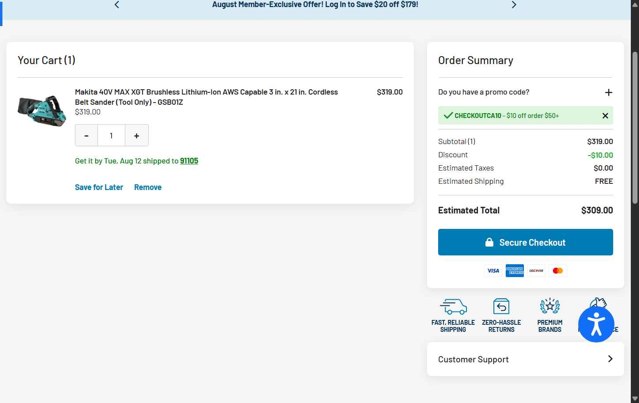
Task: Click 'Do you have a promo code?' text
Action: coord(483,92)
